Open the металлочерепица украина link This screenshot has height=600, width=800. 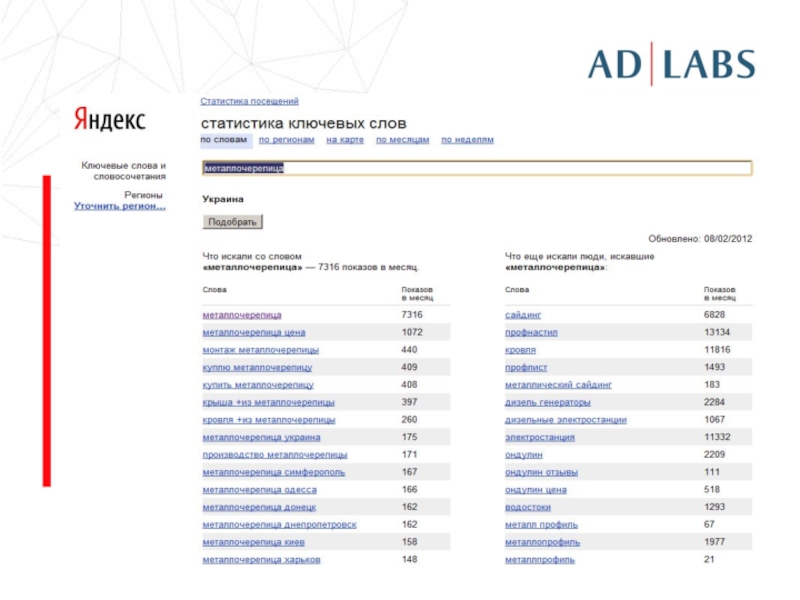click(261, 437)
